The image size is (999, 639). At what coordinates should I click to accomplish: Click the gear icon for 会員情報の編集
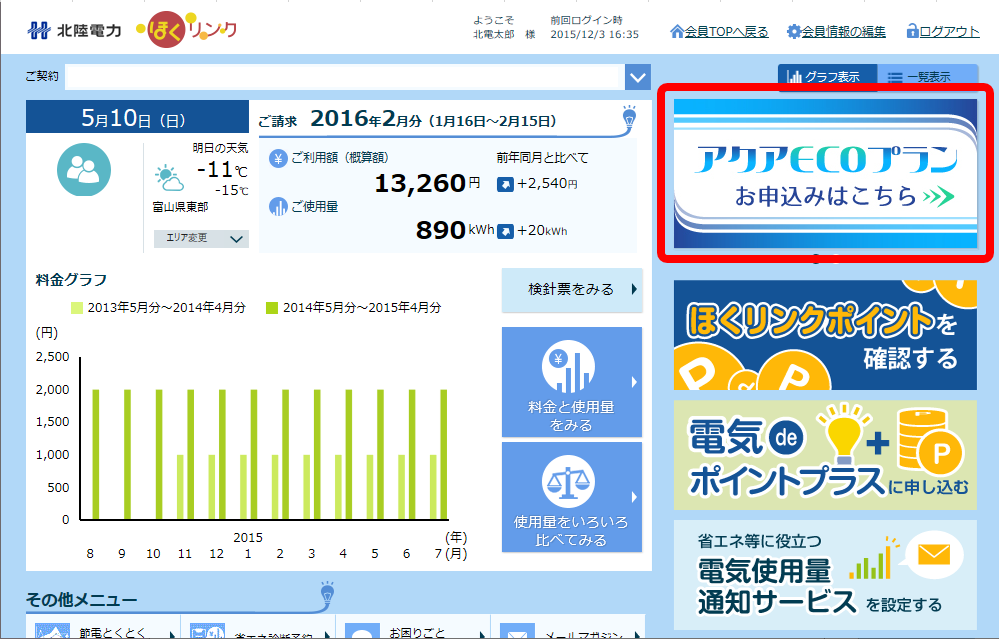tap(793, 31)
